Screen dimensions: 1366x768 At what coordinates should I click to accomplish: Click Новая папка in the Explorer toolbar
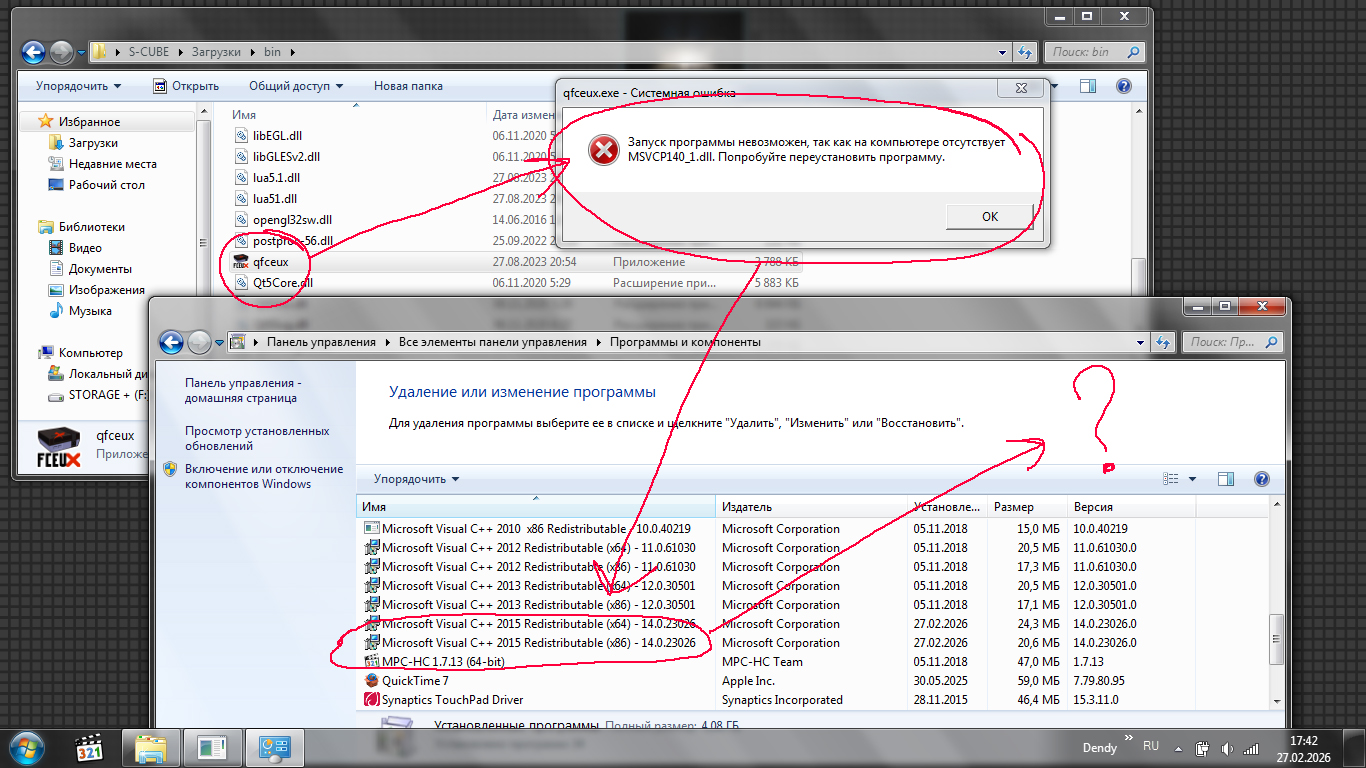coord(408,86)
